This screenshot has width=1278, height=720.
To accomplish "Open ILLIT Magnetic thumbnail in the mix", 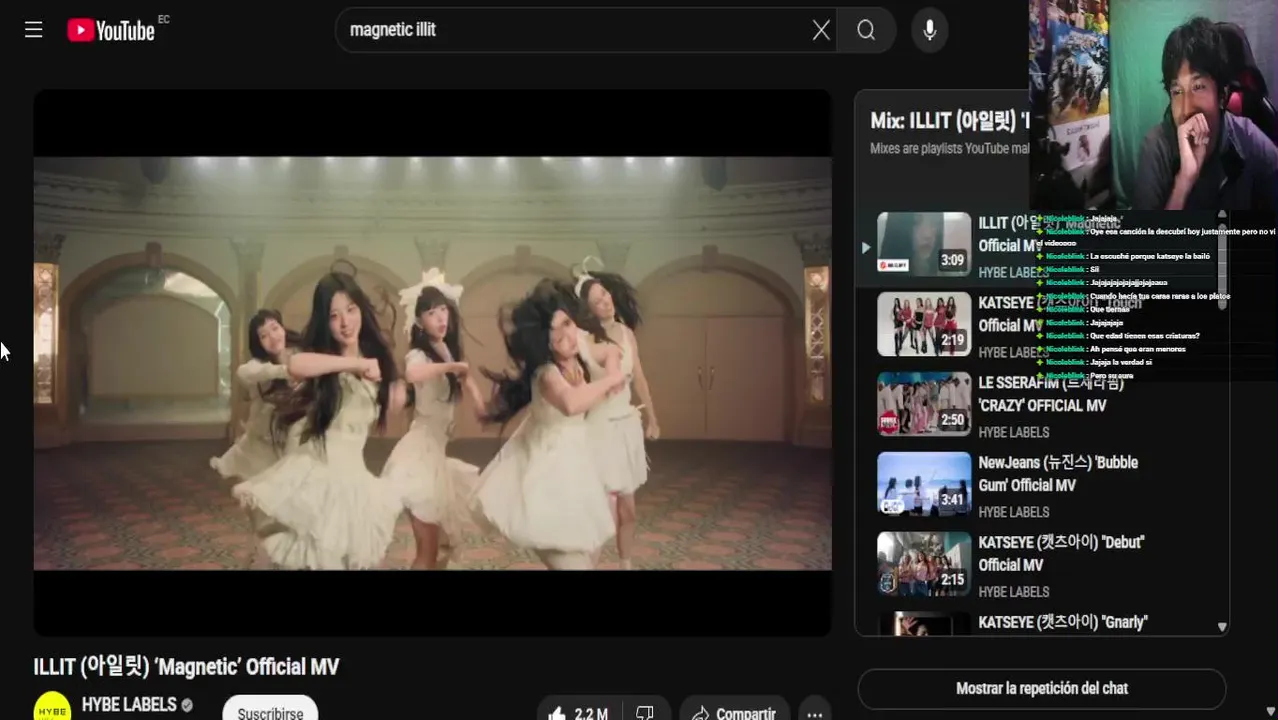I will pos(924,244).
